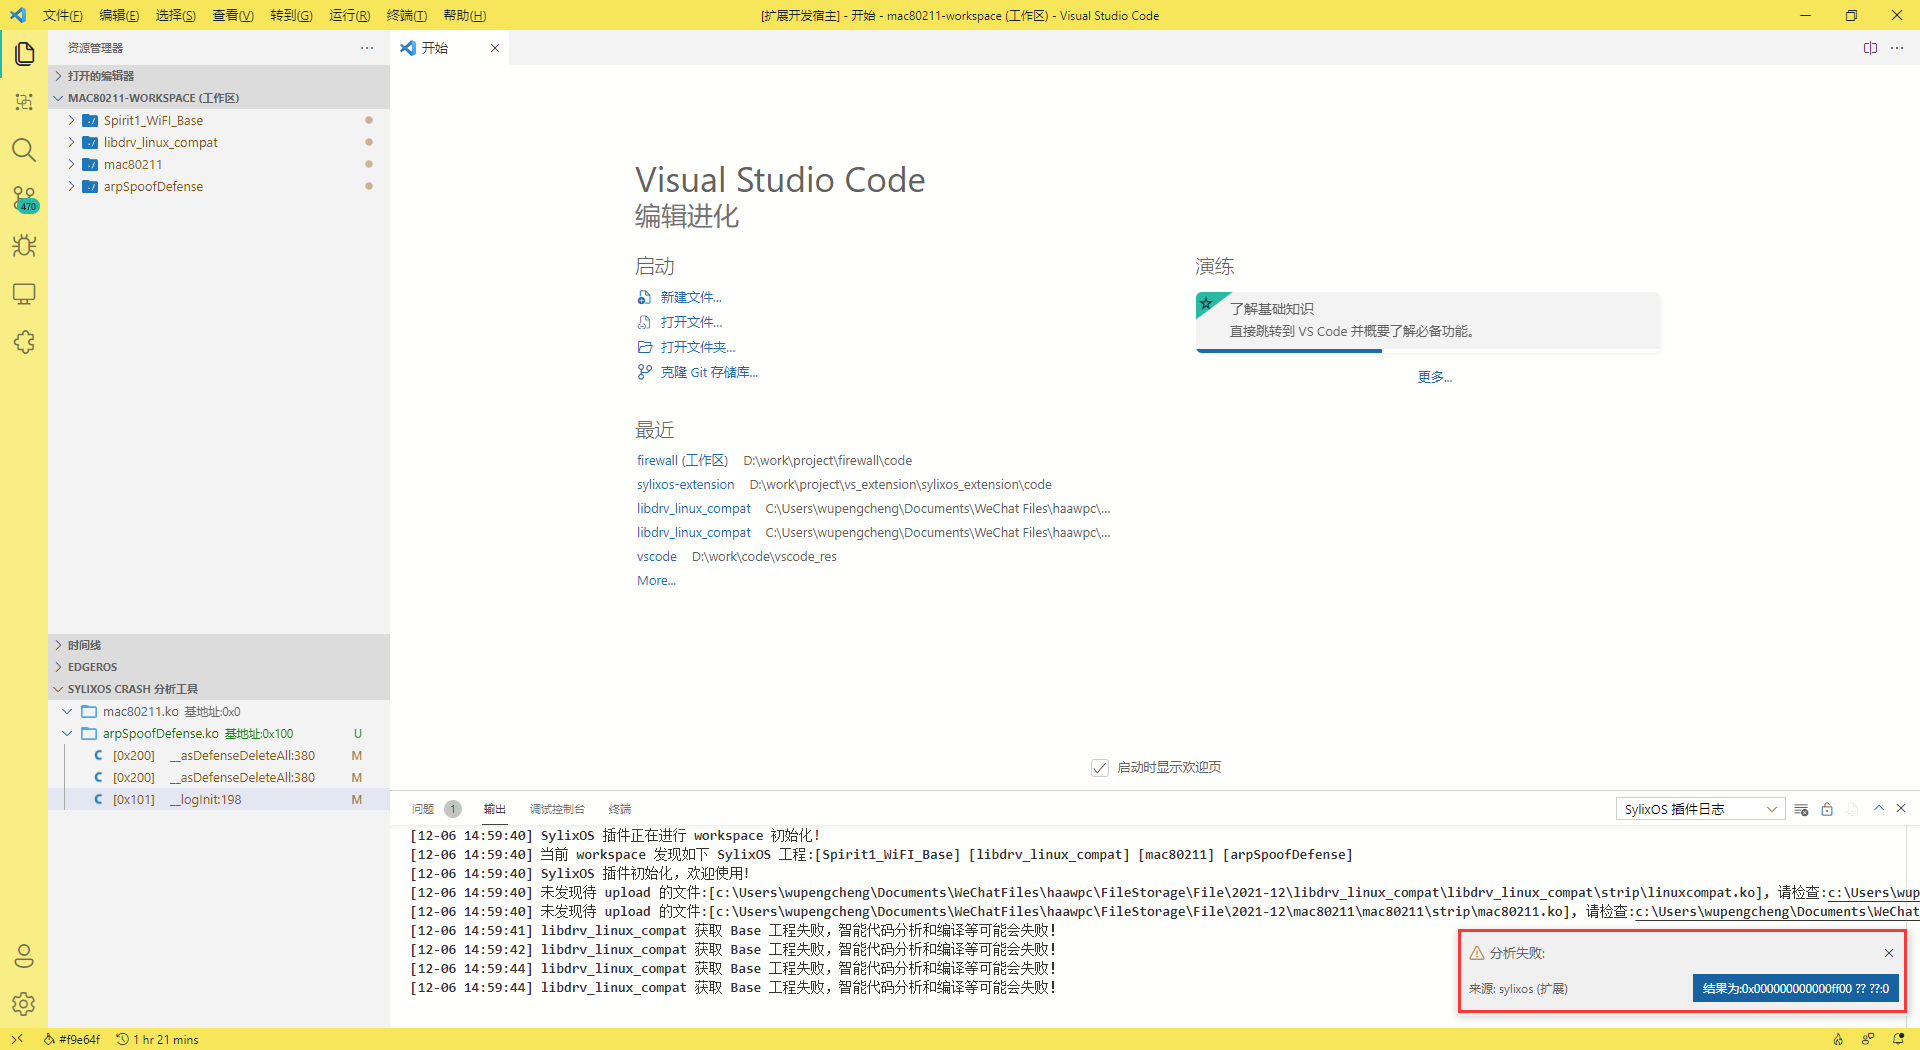Expand the EDGEROS section
The width and height of the screenshot is (1920, 1050).
218,667
